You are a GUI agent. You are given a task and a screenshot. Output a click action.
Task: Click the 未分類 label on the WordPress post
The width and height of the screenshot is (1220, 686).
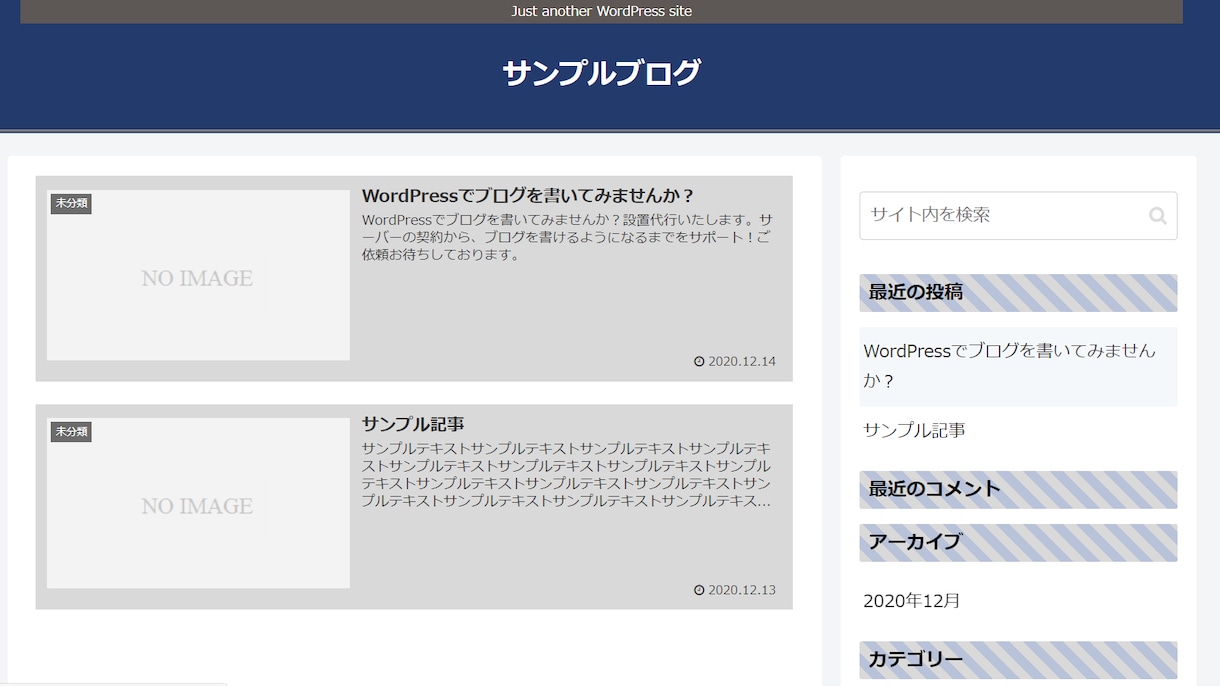(71, 203)
